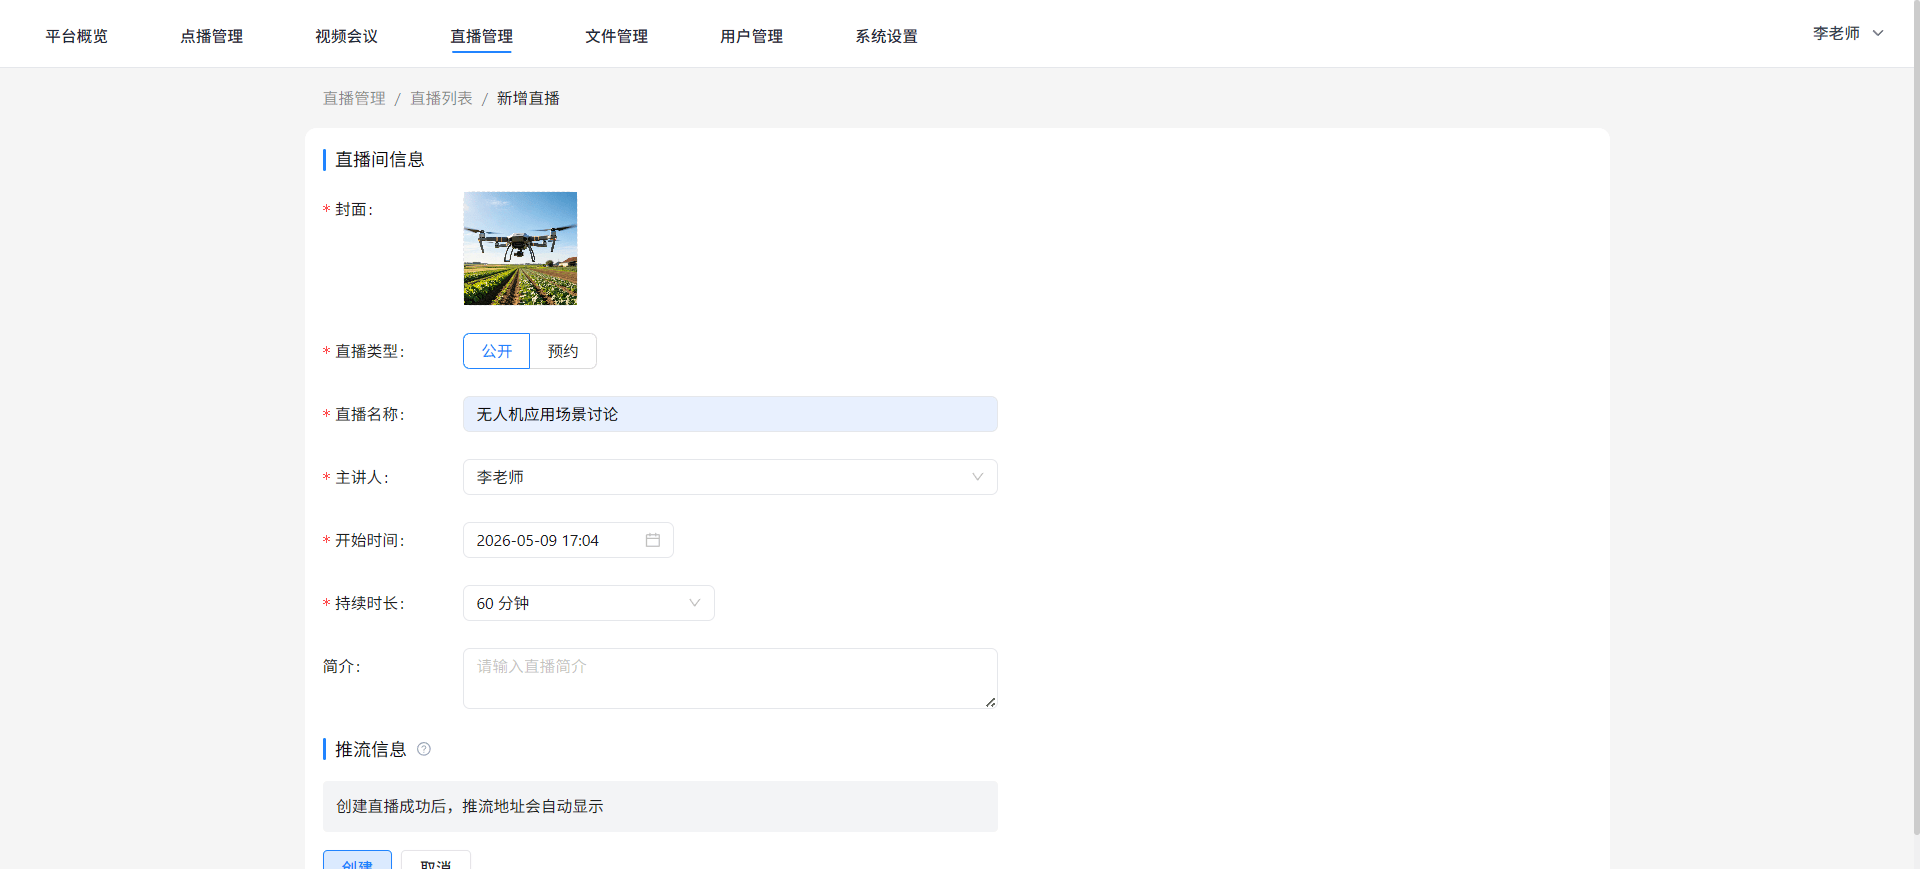This screenshot has height=869, width=1920.
Task: Select the 预约 live type option
Action: pos(563,351)
